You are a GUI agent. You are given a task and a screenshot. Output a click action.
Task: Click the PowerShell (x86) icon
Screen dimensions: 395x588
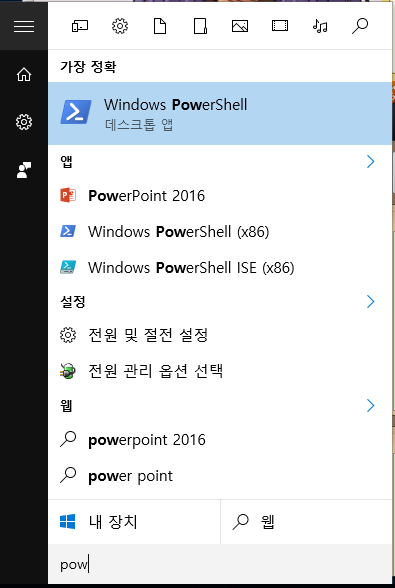click(68, 231)
